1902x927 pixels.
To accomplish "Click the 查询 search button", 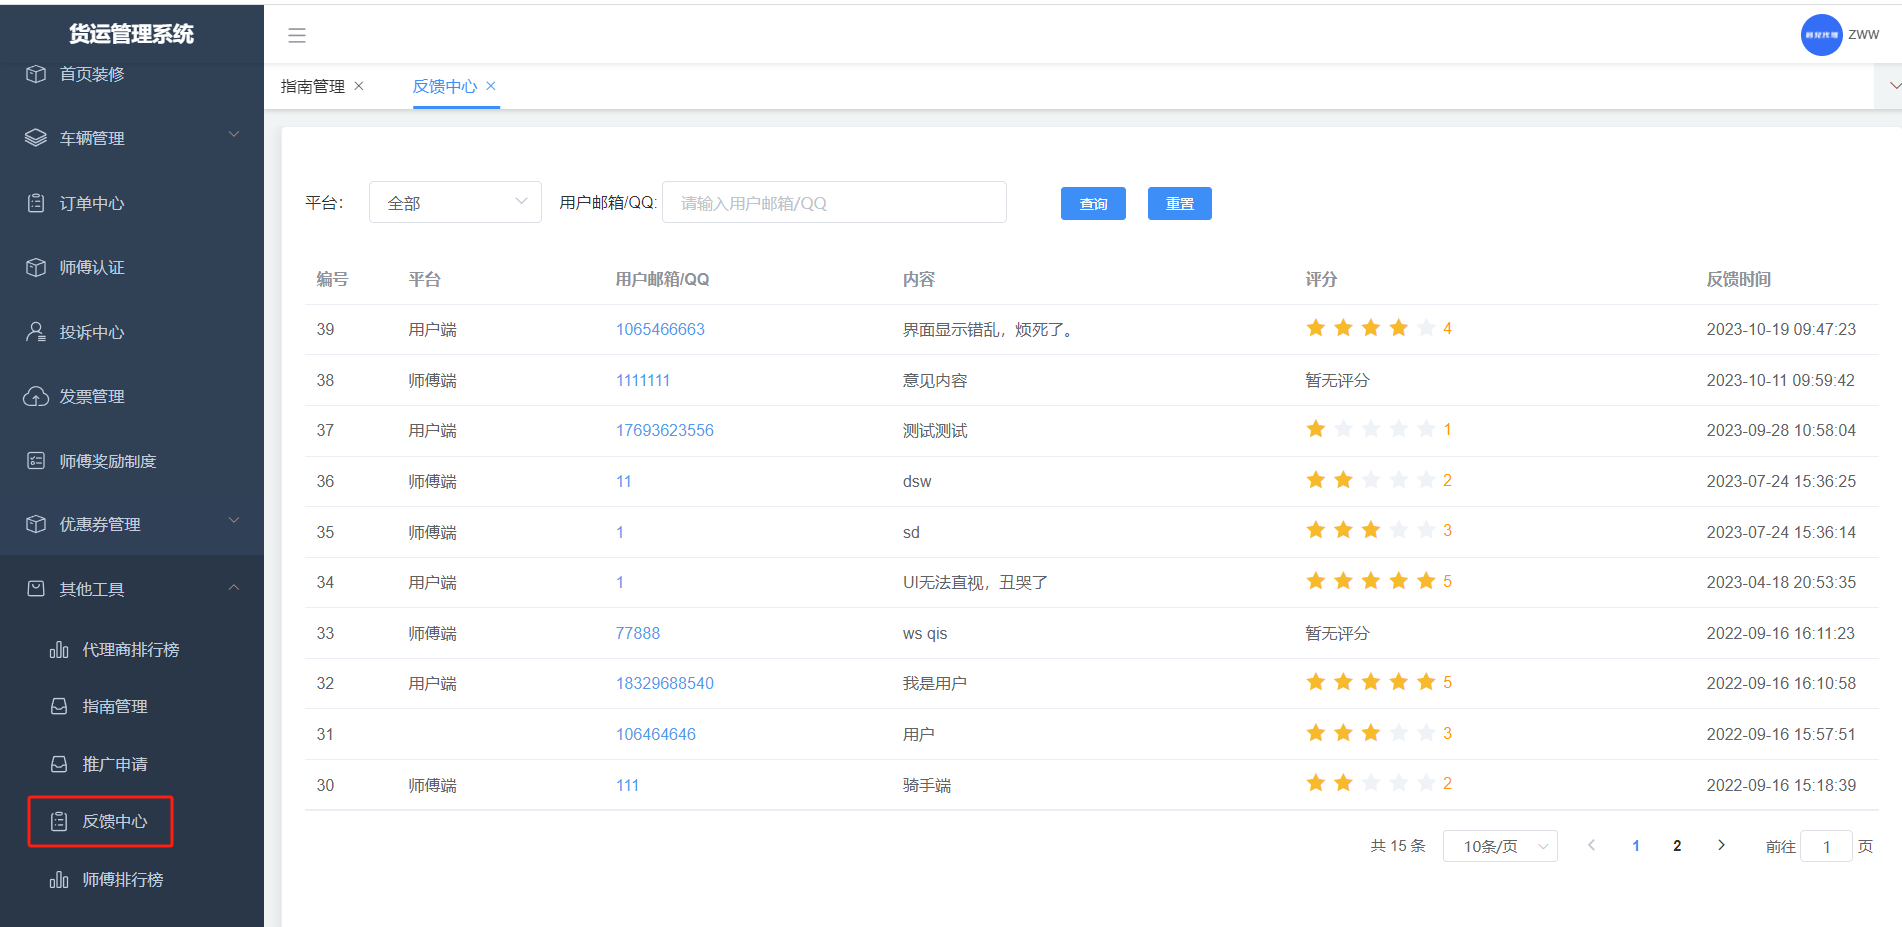I will (1092, 204).
